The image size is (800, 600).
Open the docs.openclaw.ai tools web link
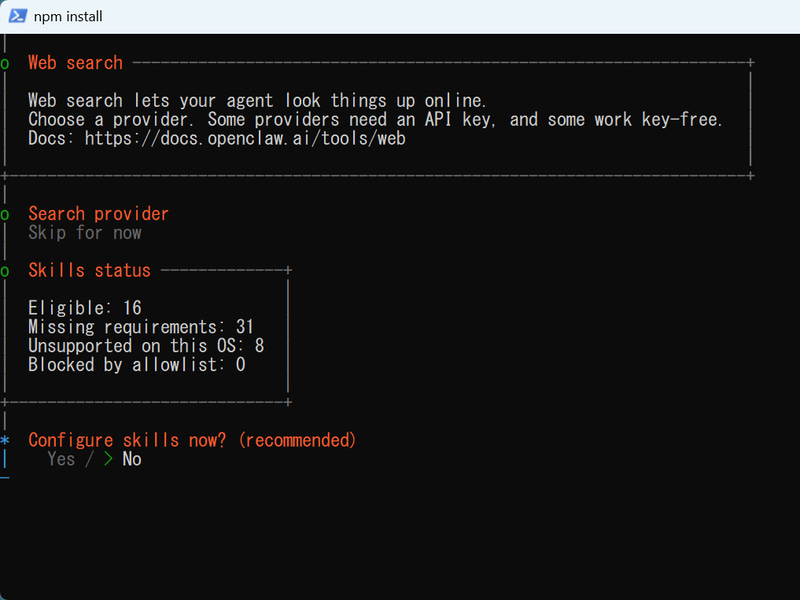tap(245, 138)
